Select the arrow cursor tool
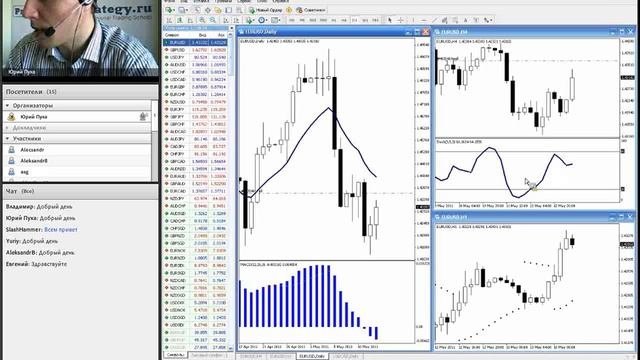This screenshot has height=360, width=640. tap(390, 20)
